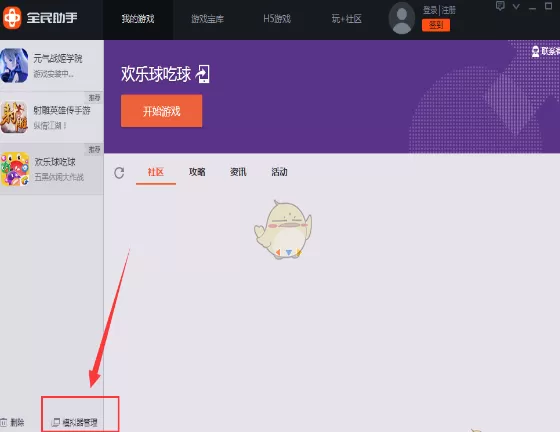
Task: Select 射雕英雄传手游 game icon
Action: tap(14, 117)
